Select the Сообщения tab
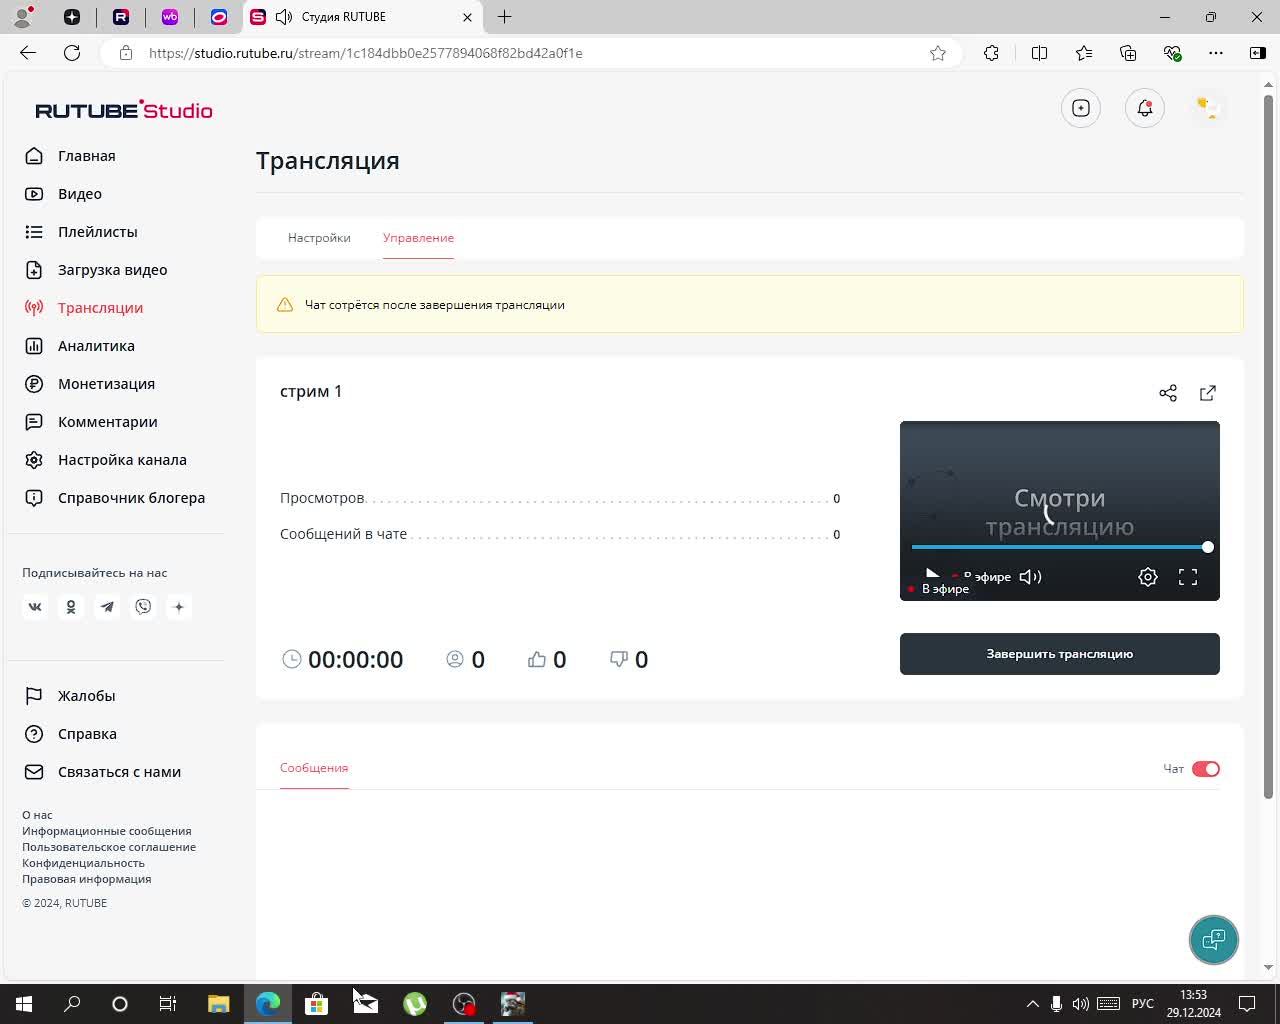The image size is (1280, 1024). [314, 768]
